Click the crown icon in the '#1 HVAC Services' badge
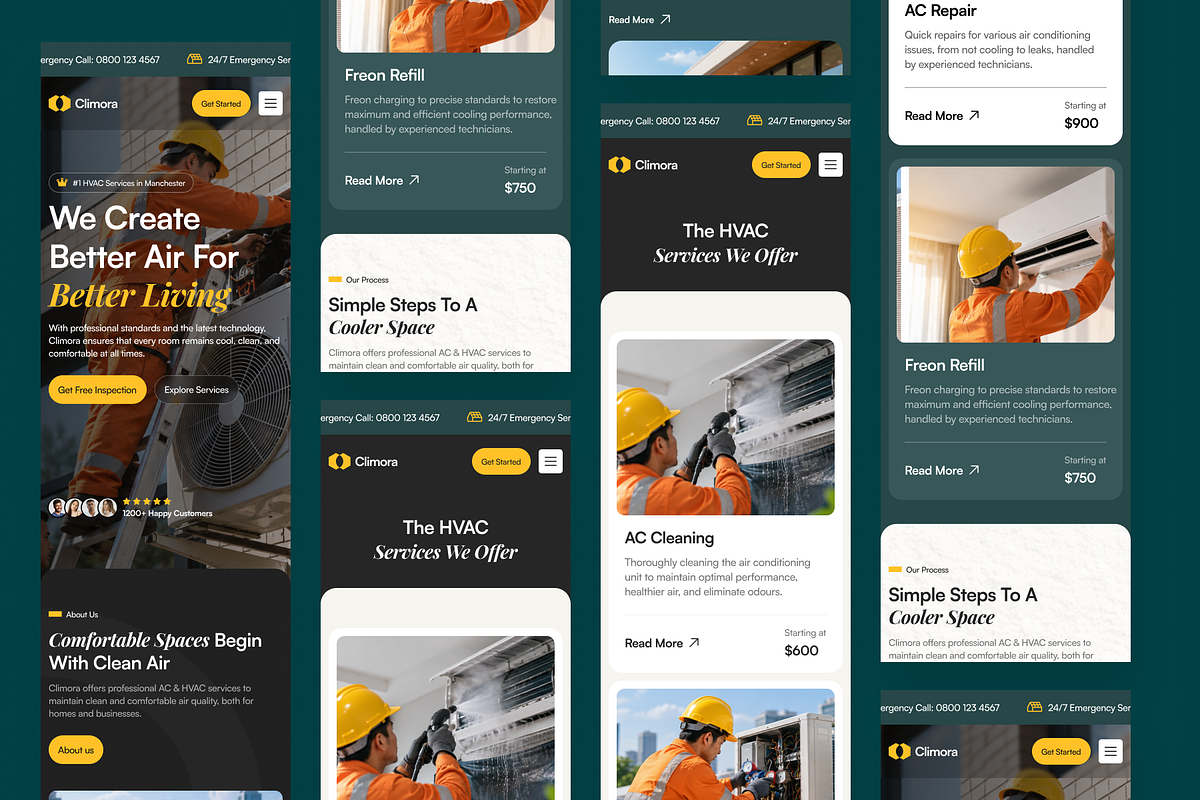 click(62, 183)
